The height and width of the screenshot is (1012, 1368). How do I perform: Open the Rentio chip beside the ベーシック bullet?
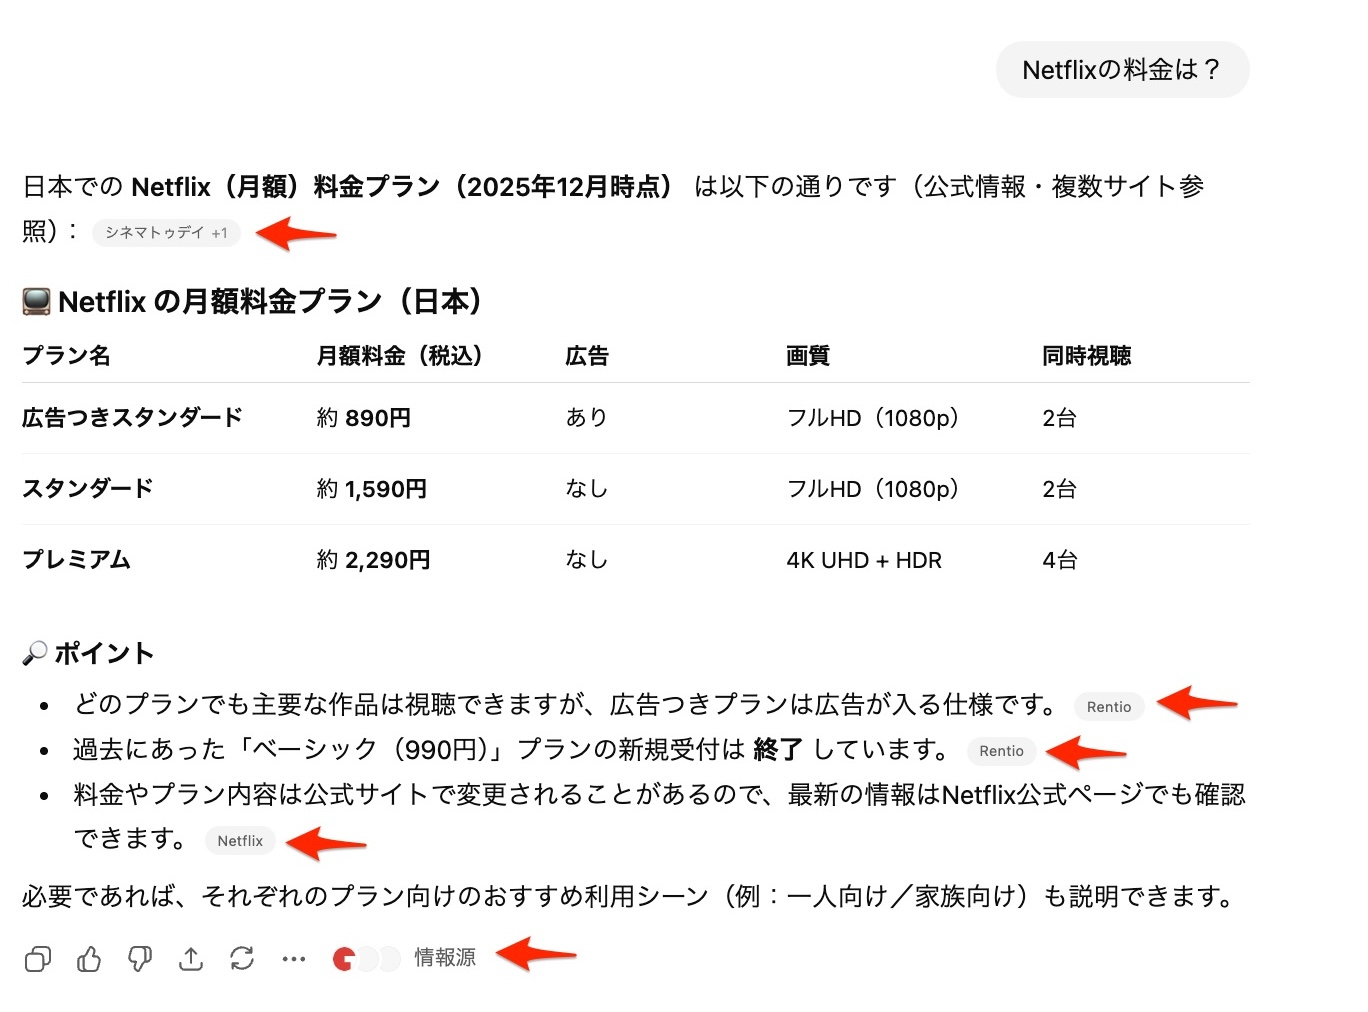click(1001, 751)
